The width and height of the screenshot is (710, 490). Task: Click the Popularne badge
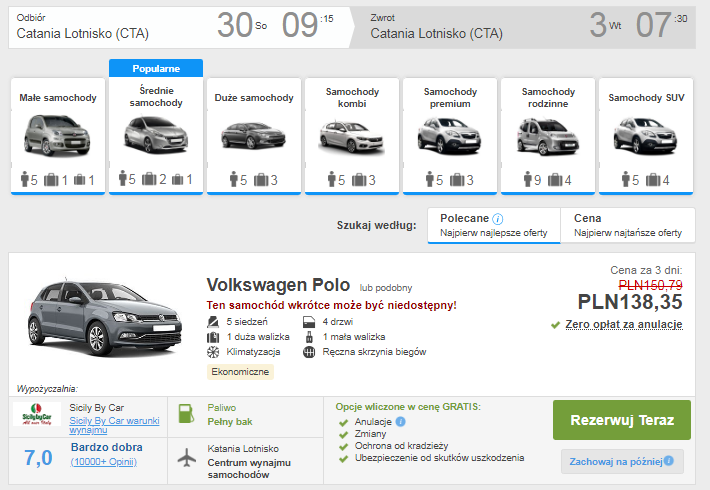[x=156, y=68]
